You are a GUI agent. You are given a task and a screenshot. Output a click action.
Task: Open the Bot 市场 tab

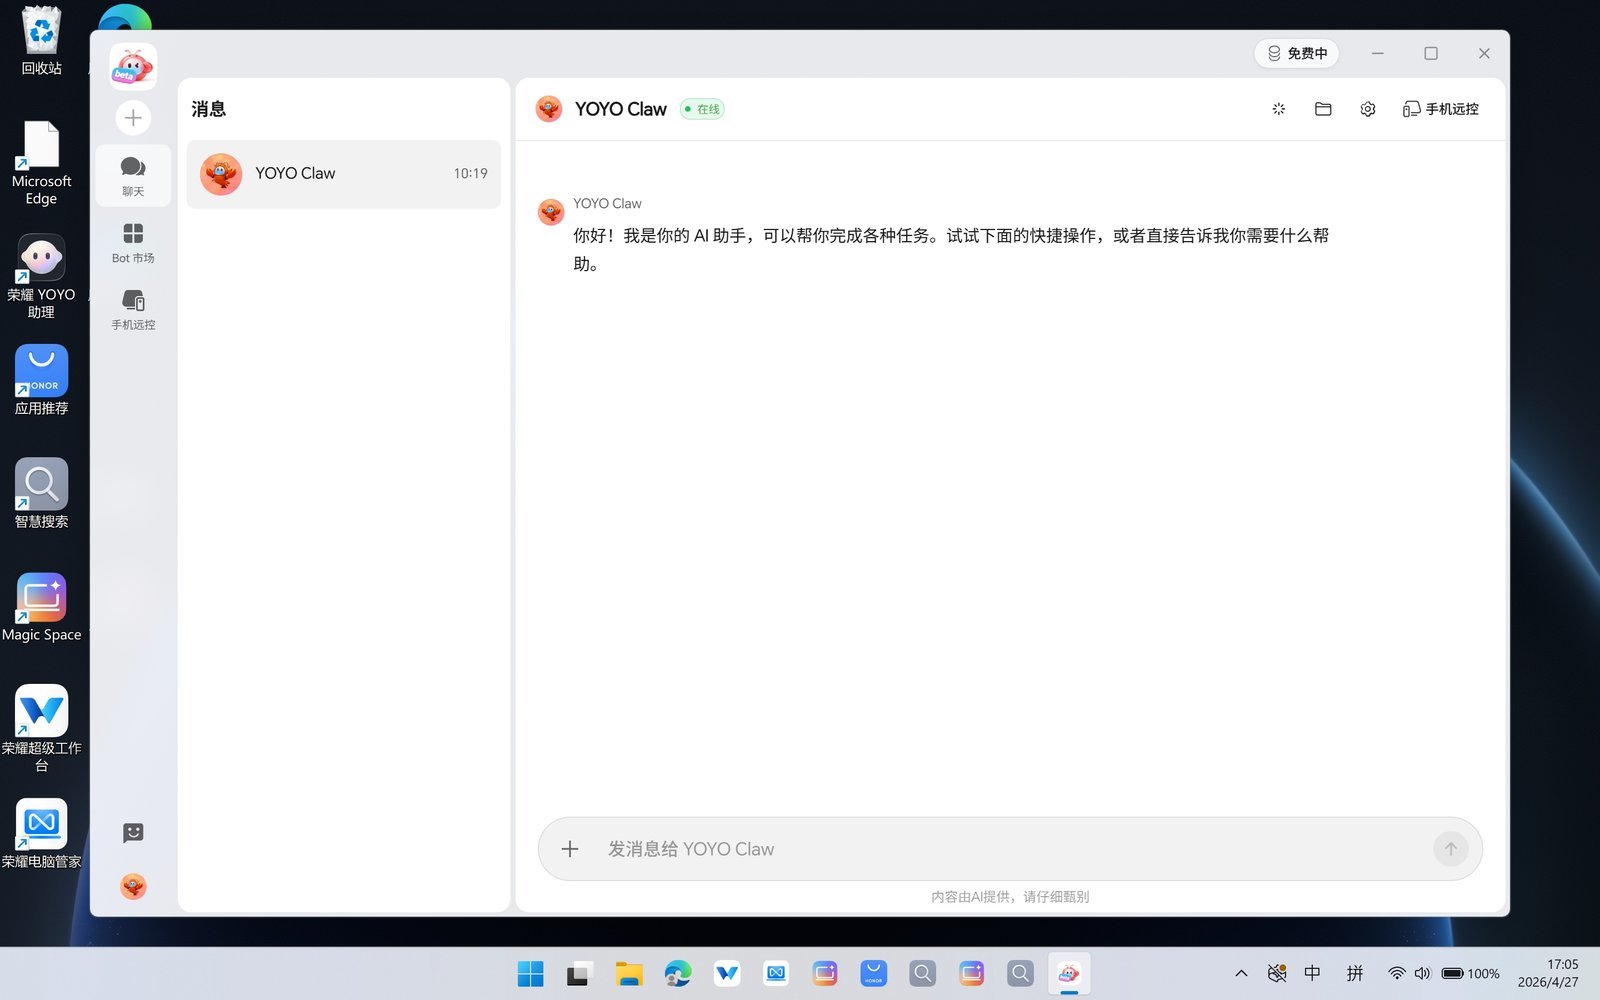tap(133, 243)
